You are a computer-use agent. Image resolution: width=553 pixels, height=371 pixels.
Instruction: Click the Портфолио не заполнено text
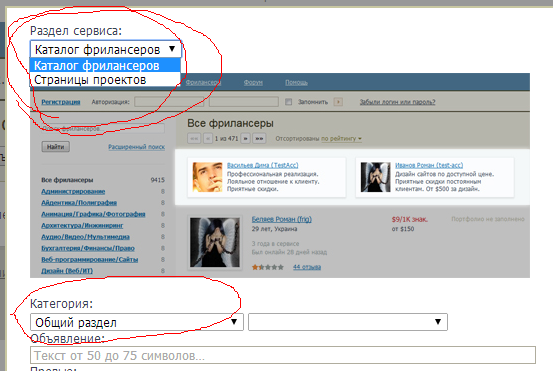coord(488,219)
